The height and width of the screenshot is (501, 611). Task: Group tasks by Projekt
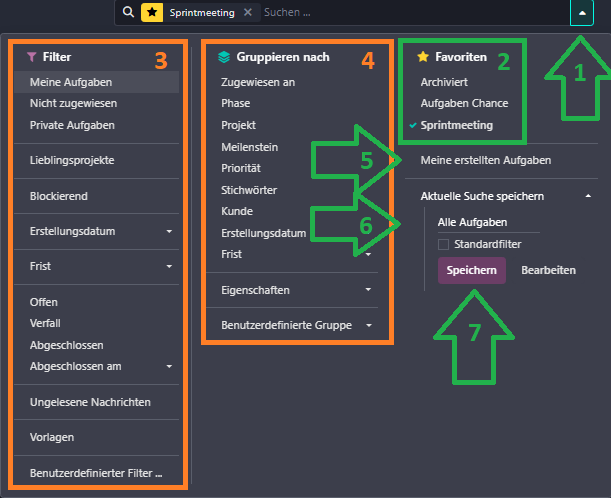point(238,125)
